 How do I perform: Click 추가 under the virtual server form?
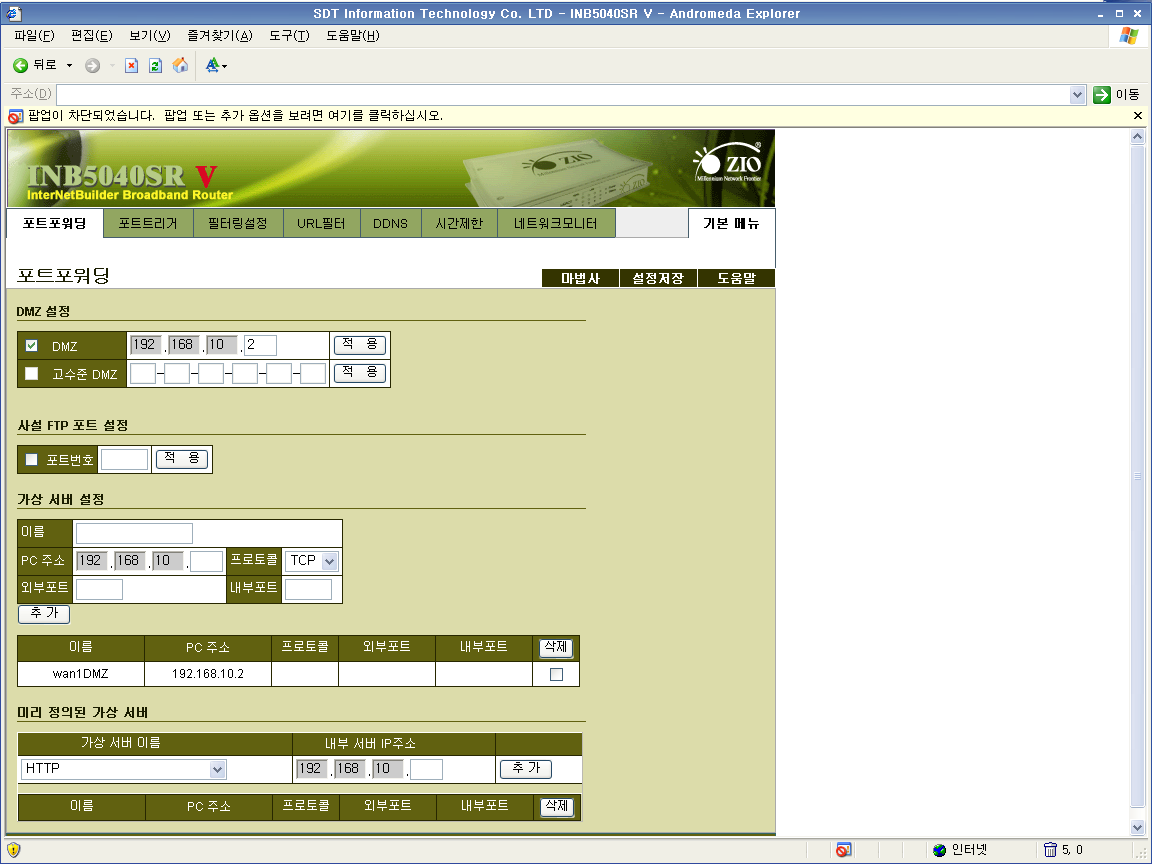[44, 613]
